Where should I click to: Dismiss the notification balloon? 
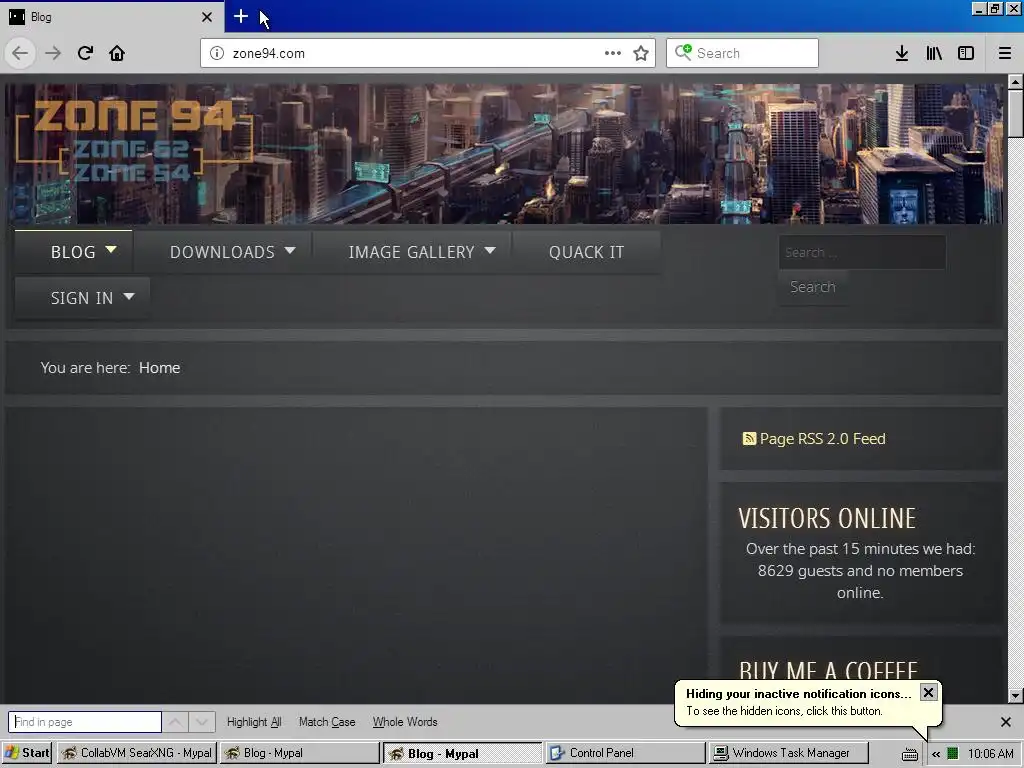click(x=928, y=692)
